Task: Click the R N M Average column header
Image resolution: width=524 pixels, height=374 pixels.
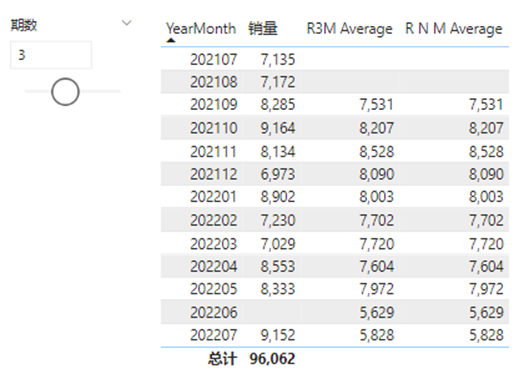Action: pyautogui.click(x=453, y=29)
